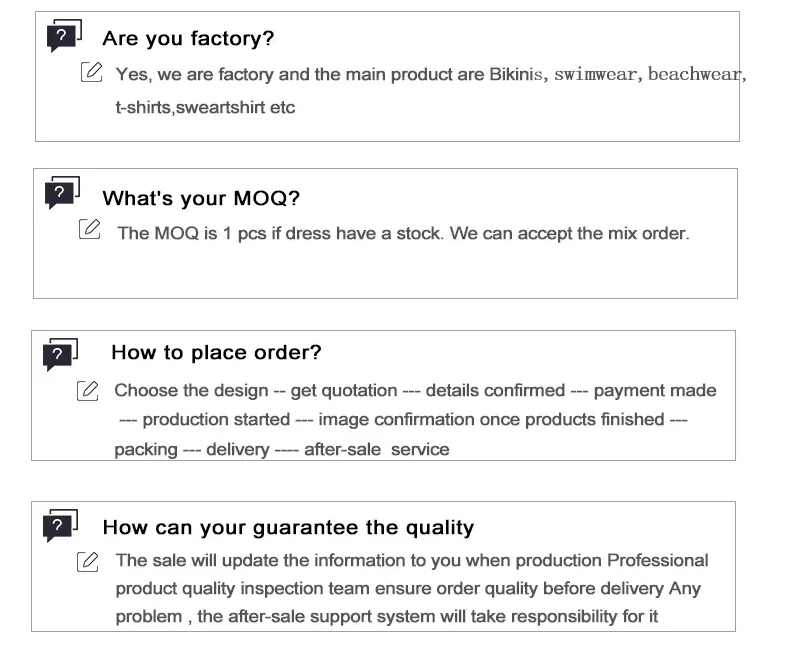Click 'What's your MOQ?' heading
This screenshot has height=647, width=796.
(201, 198)
